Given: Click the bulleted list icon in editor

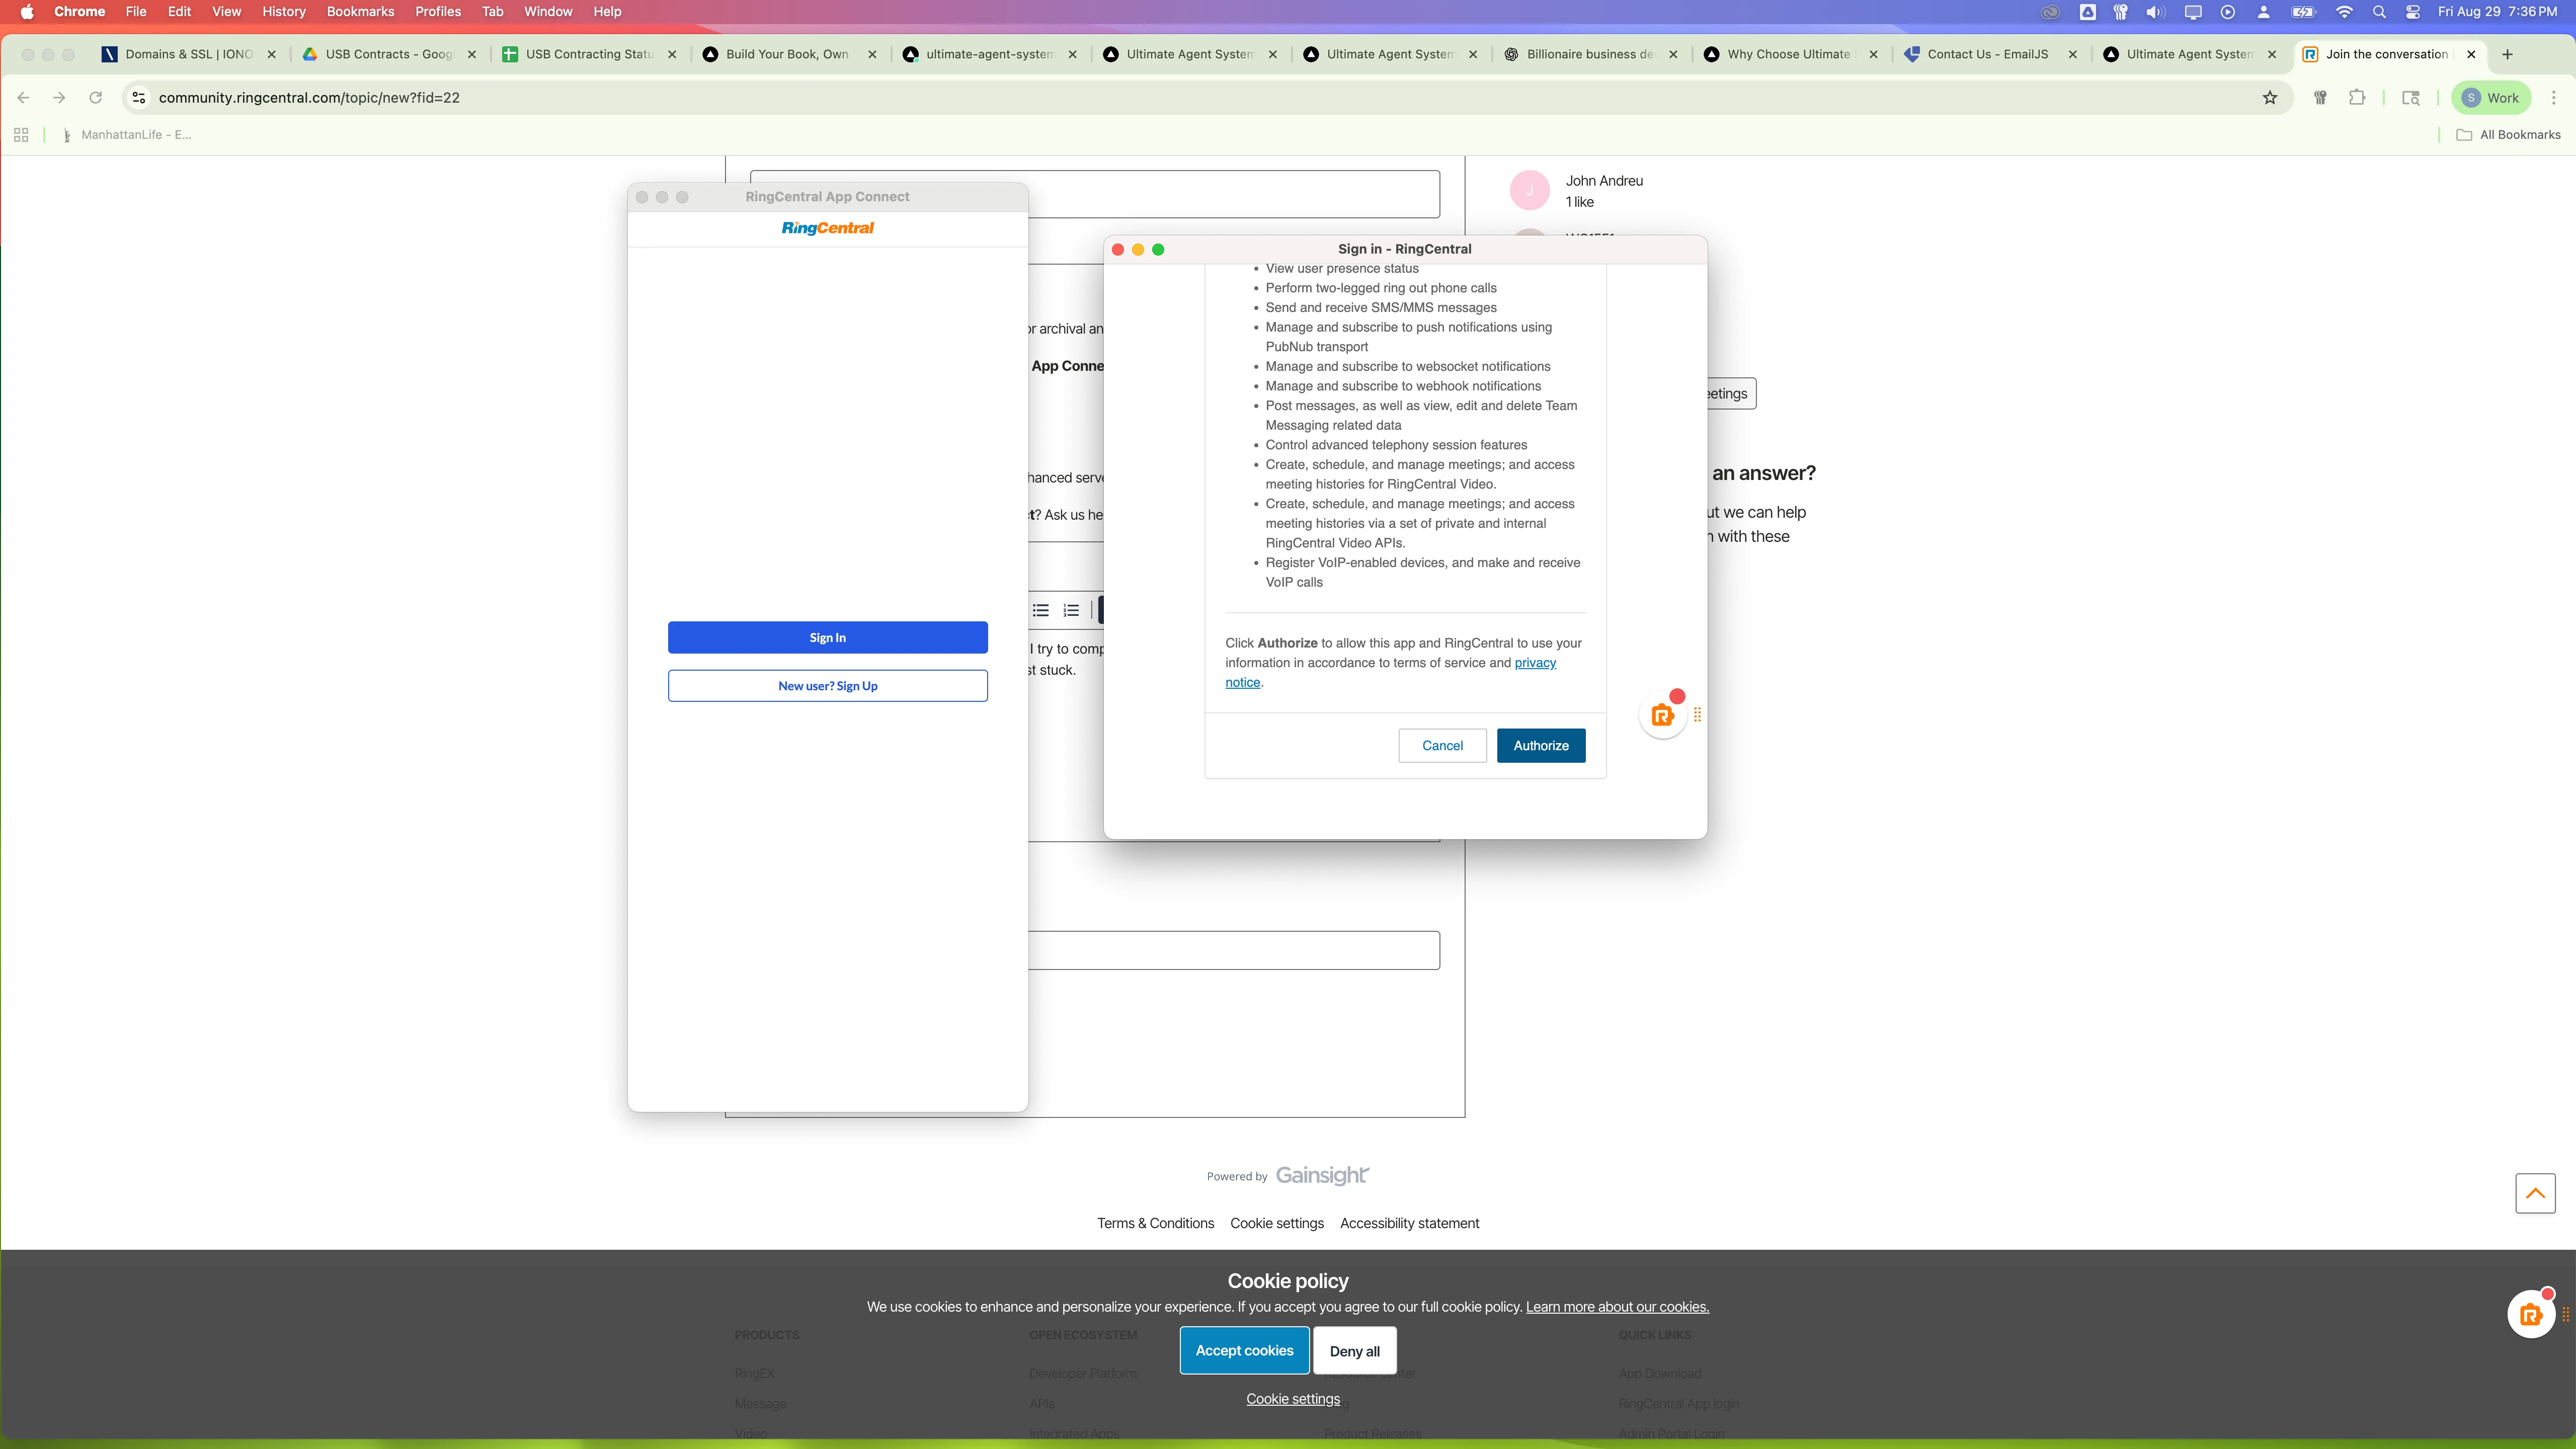Looking at the screenshot, I should click(x=1040, y=610).
